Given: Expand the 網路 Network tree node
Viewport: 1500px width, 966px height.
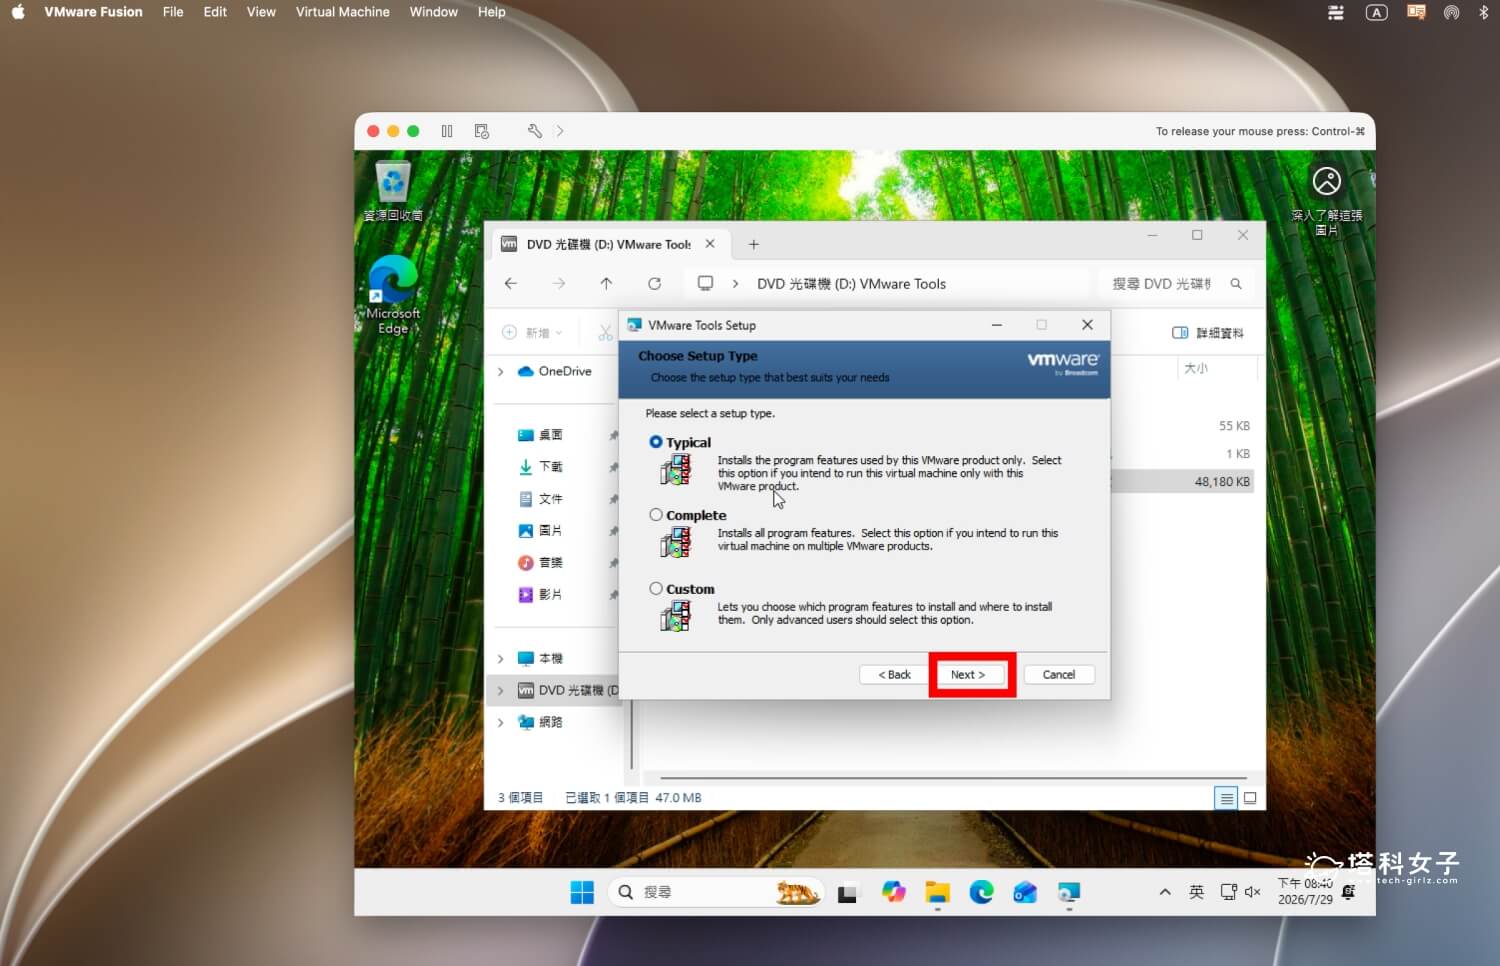Looking at the screenshot, I should 501,722.
